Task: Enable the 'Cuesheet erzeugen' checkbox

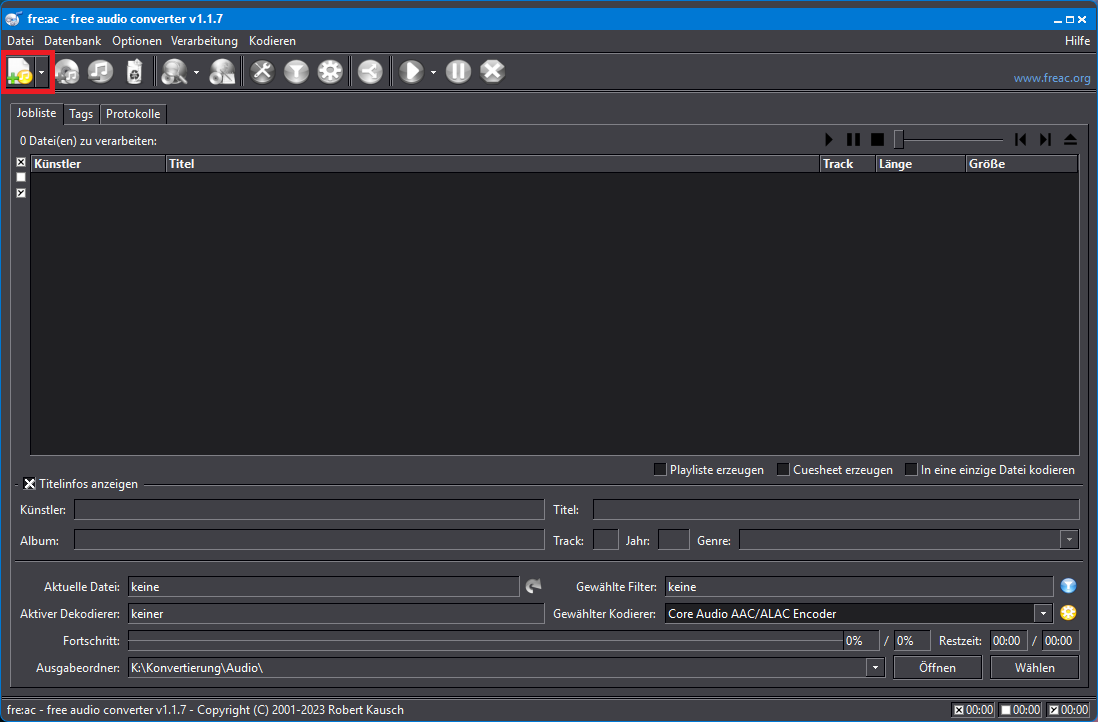Action: click(783, 469)
